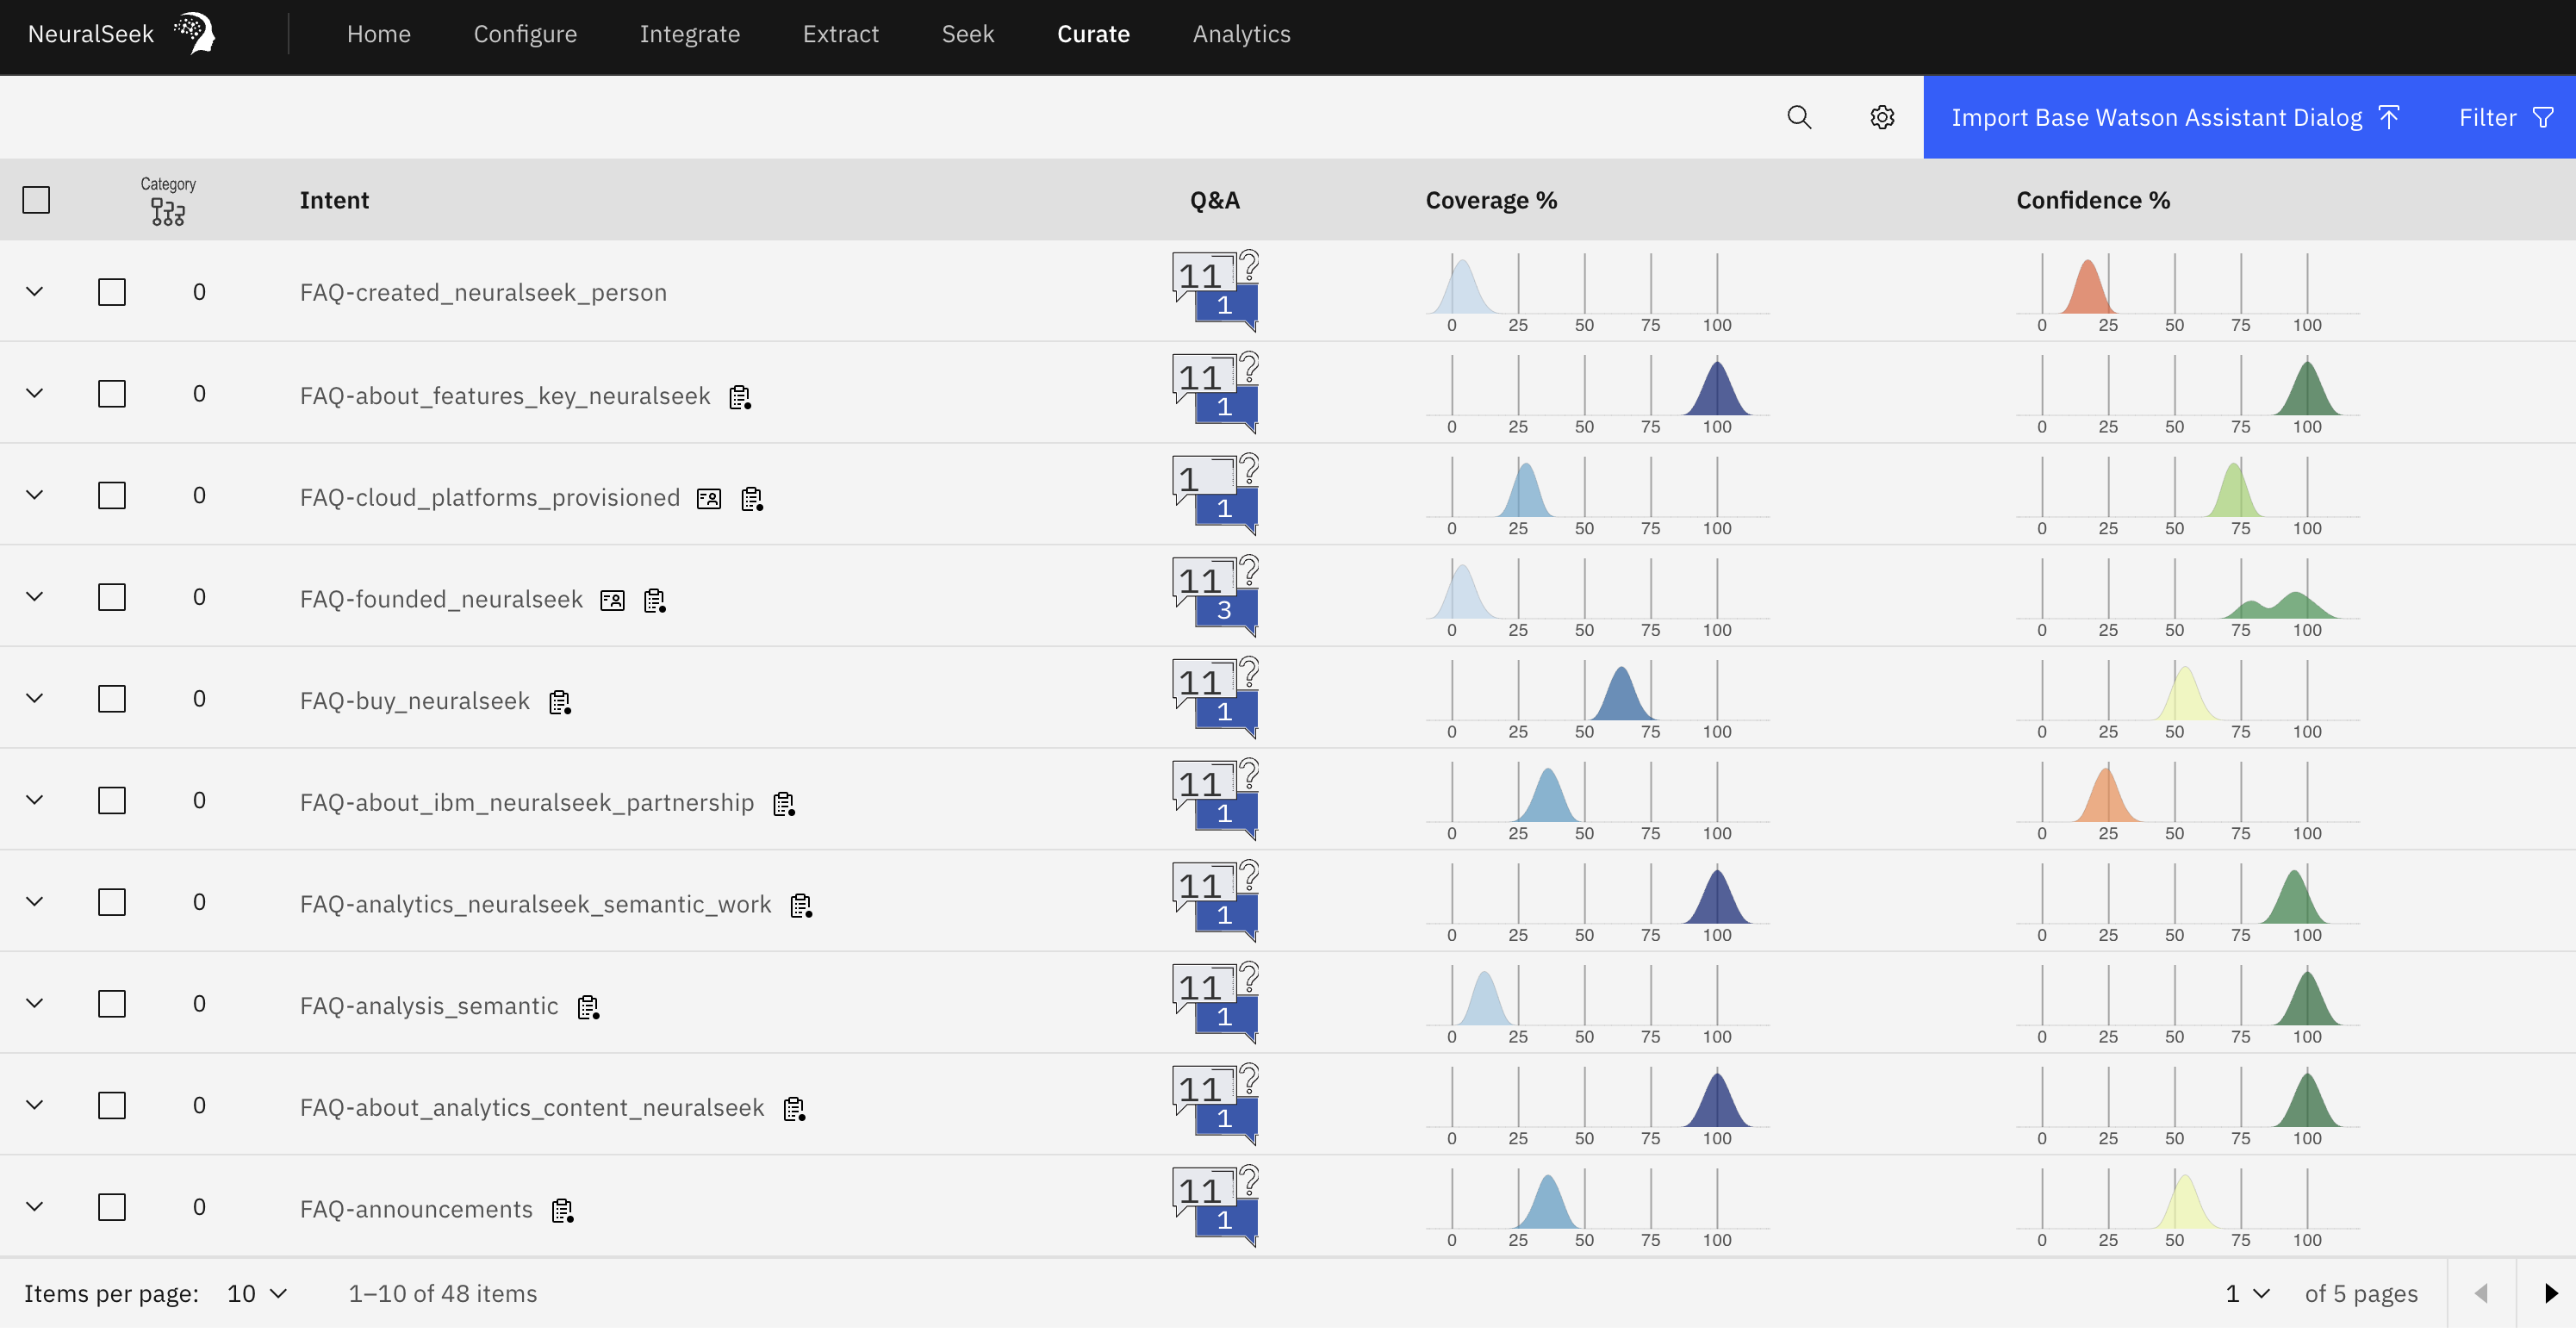Click coverage chart for FAQ-about_features_key_neuralseek
The width and height of the screenshot is (2576, 1339).
point(1597,394)
